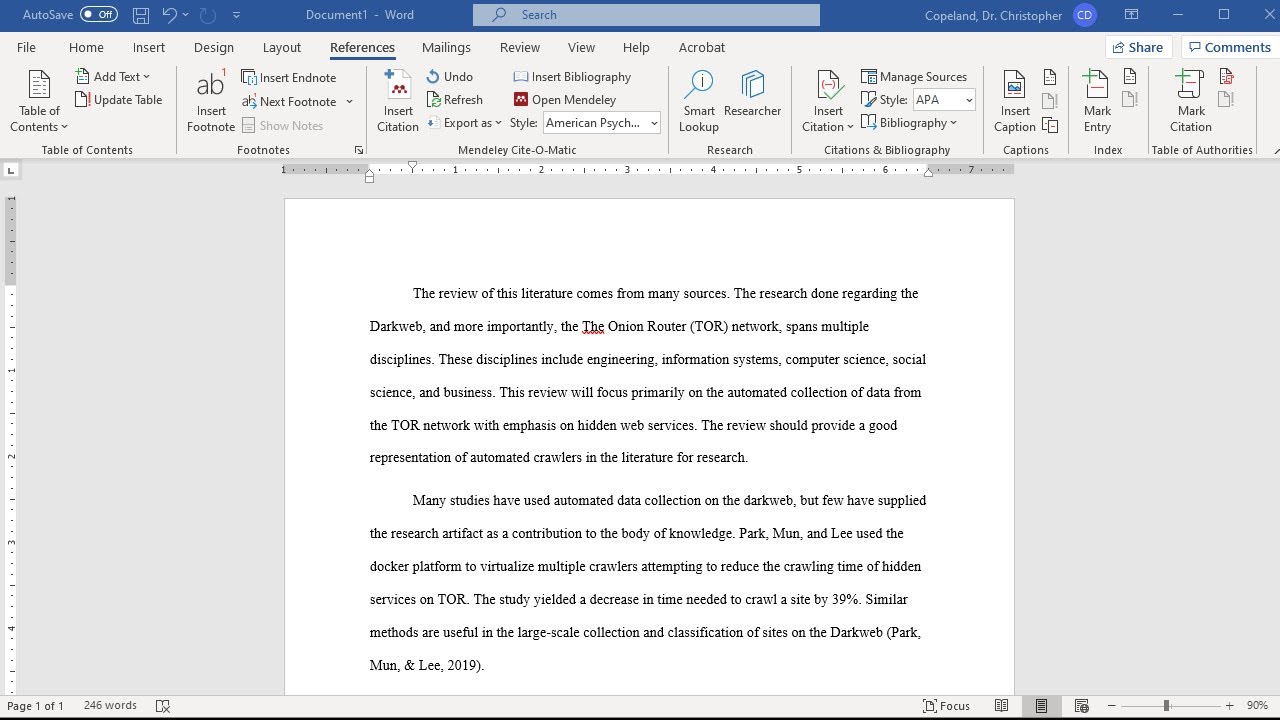Screen dimensions: 1280x720
Task: Open Customize Quick Access Toolbar arrow
Action: pos(237,15)
